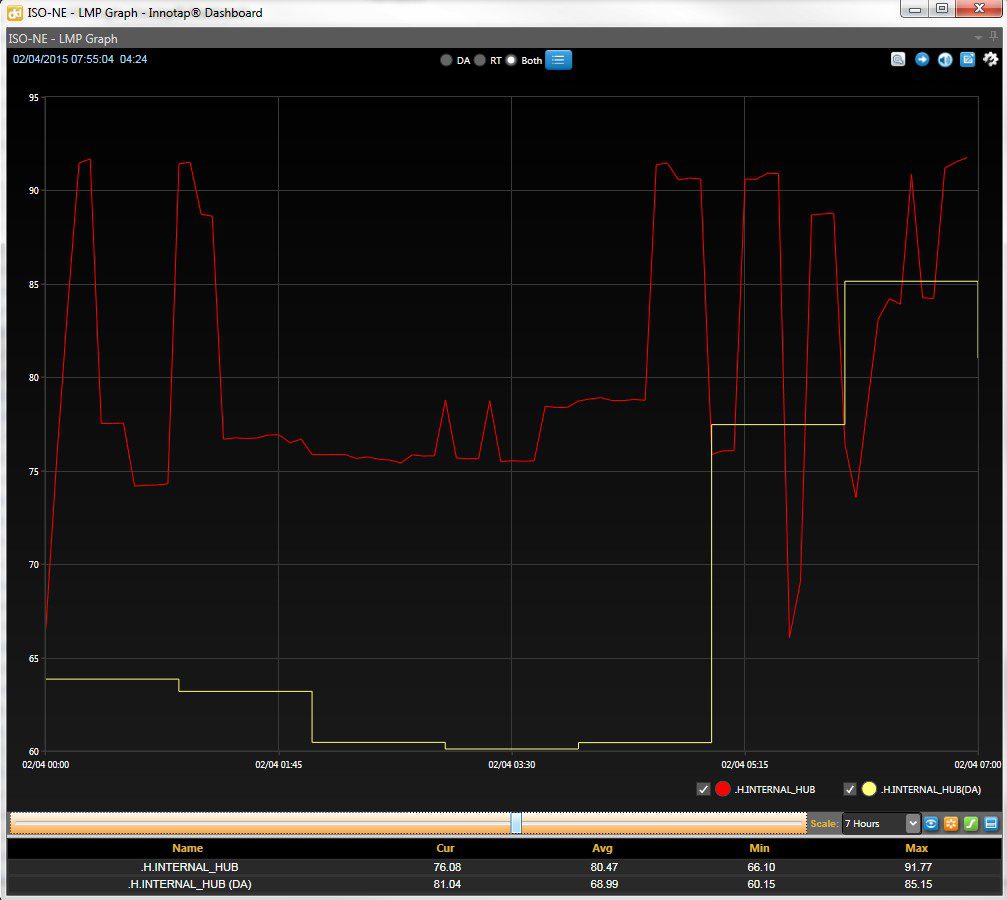Image resolution: width=1007 pixels, height=900 pixels.
Task: Click the Min column header
Action: 759,848
